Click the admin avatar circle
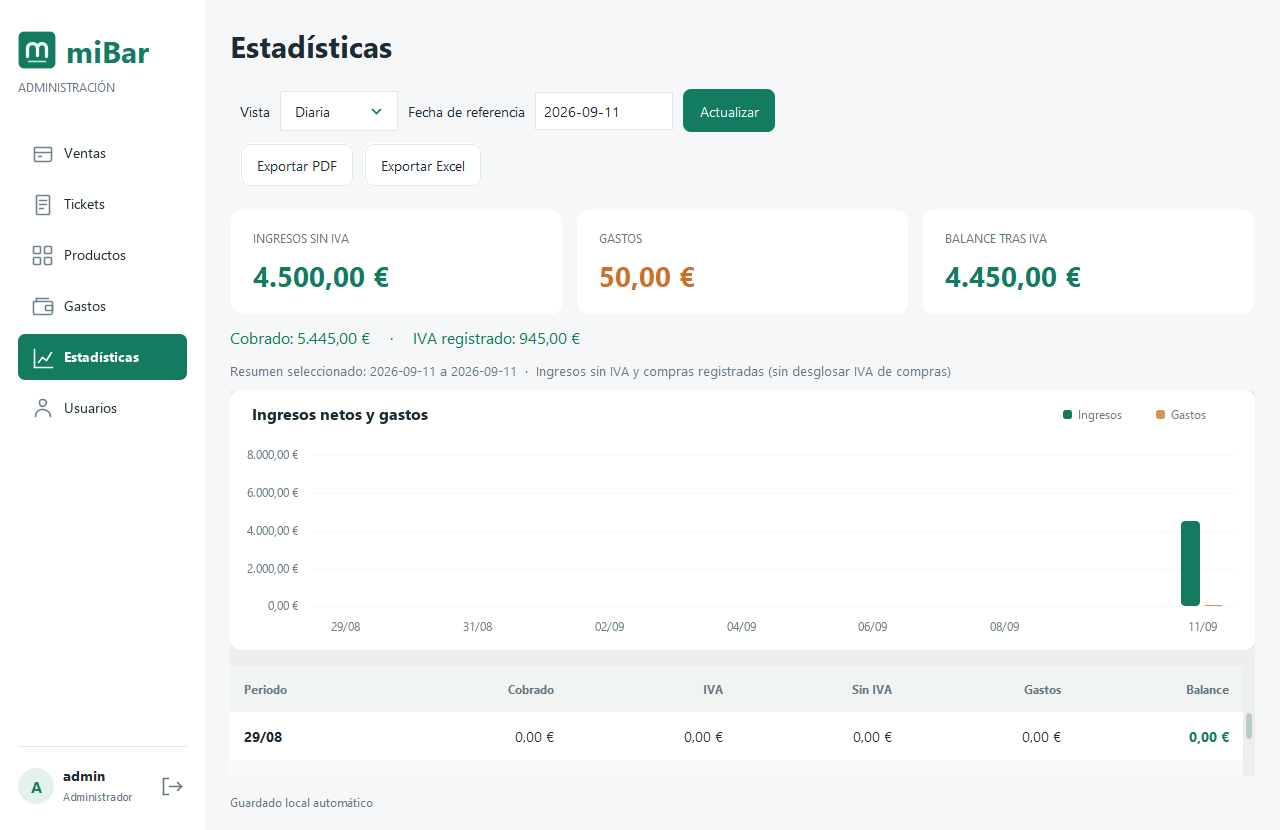Screen dimensions: 1280x830 click(36, 787)
